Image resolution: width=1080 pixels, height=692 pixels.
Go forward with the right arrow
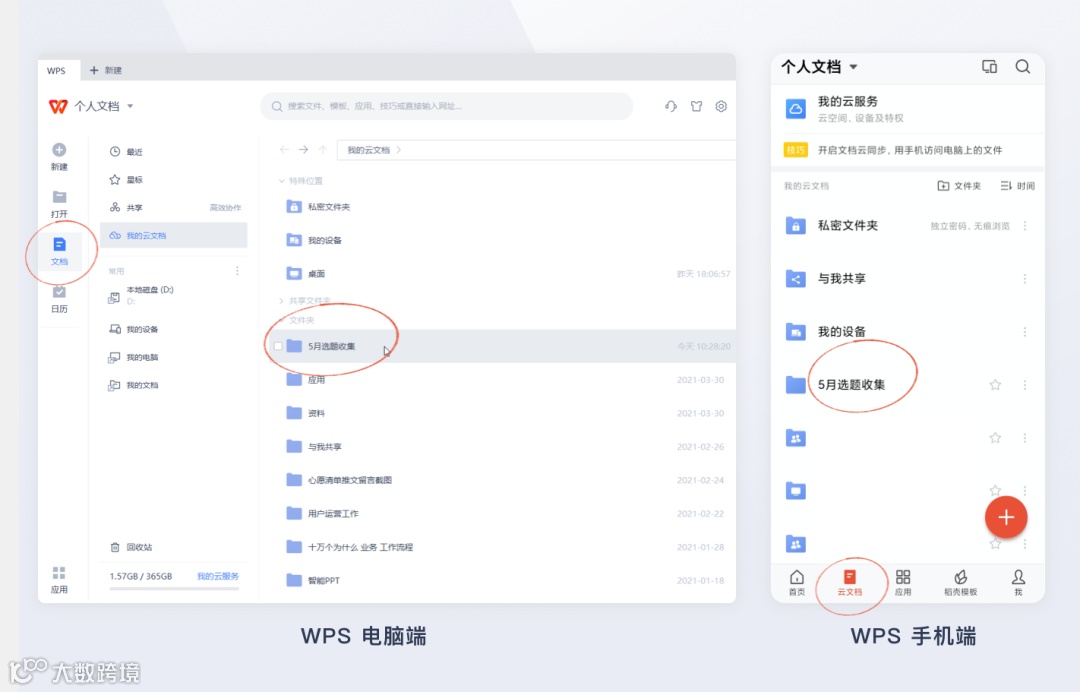pos(303,149)
